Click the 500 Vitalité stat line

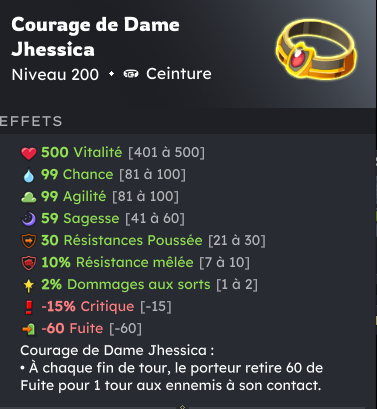[113, 152]
